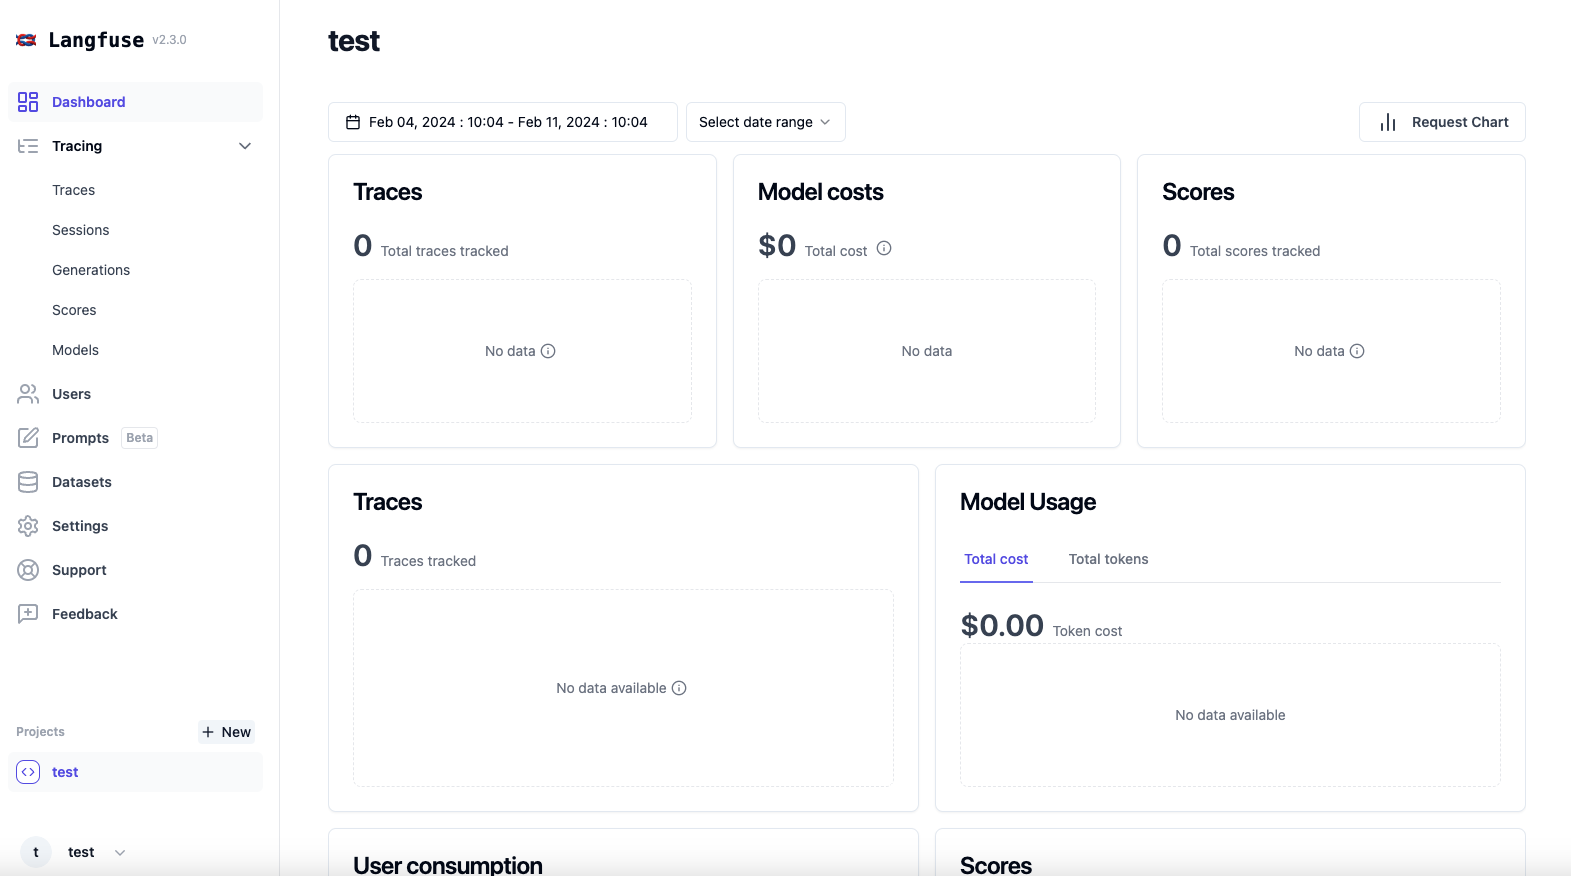Image resolution: width=1571 pixels, height=876 pixels.
Task: Select the Datasets database icon
Action: point(28,482)
